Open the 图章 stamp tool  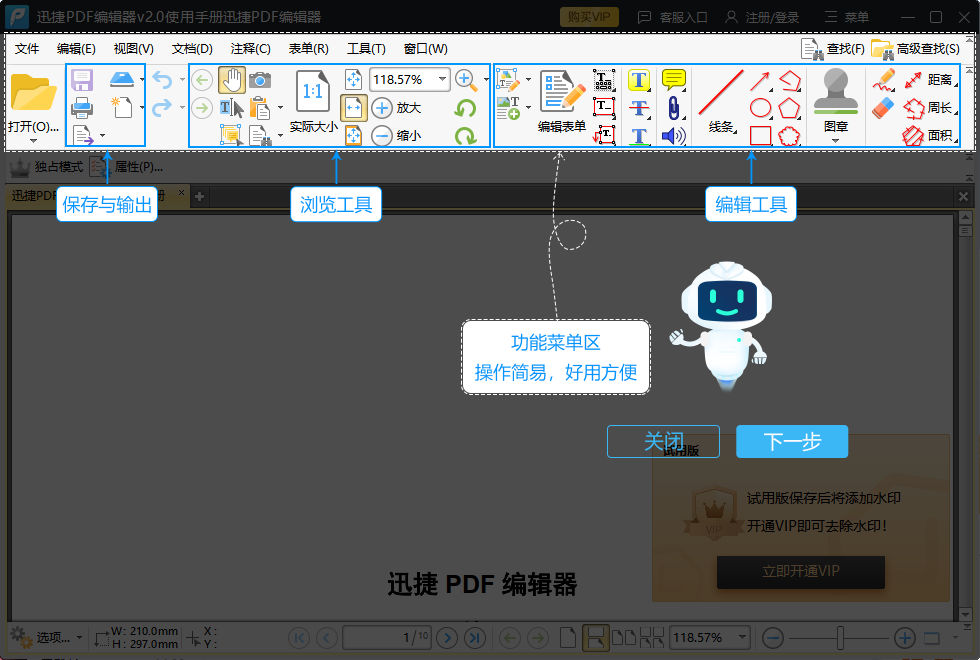point(836,100)
